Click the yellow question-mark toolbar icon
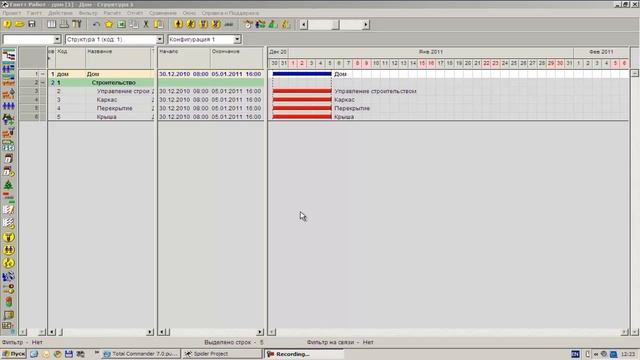This screenshot has width=640, height=360. [x=7, y=24]
